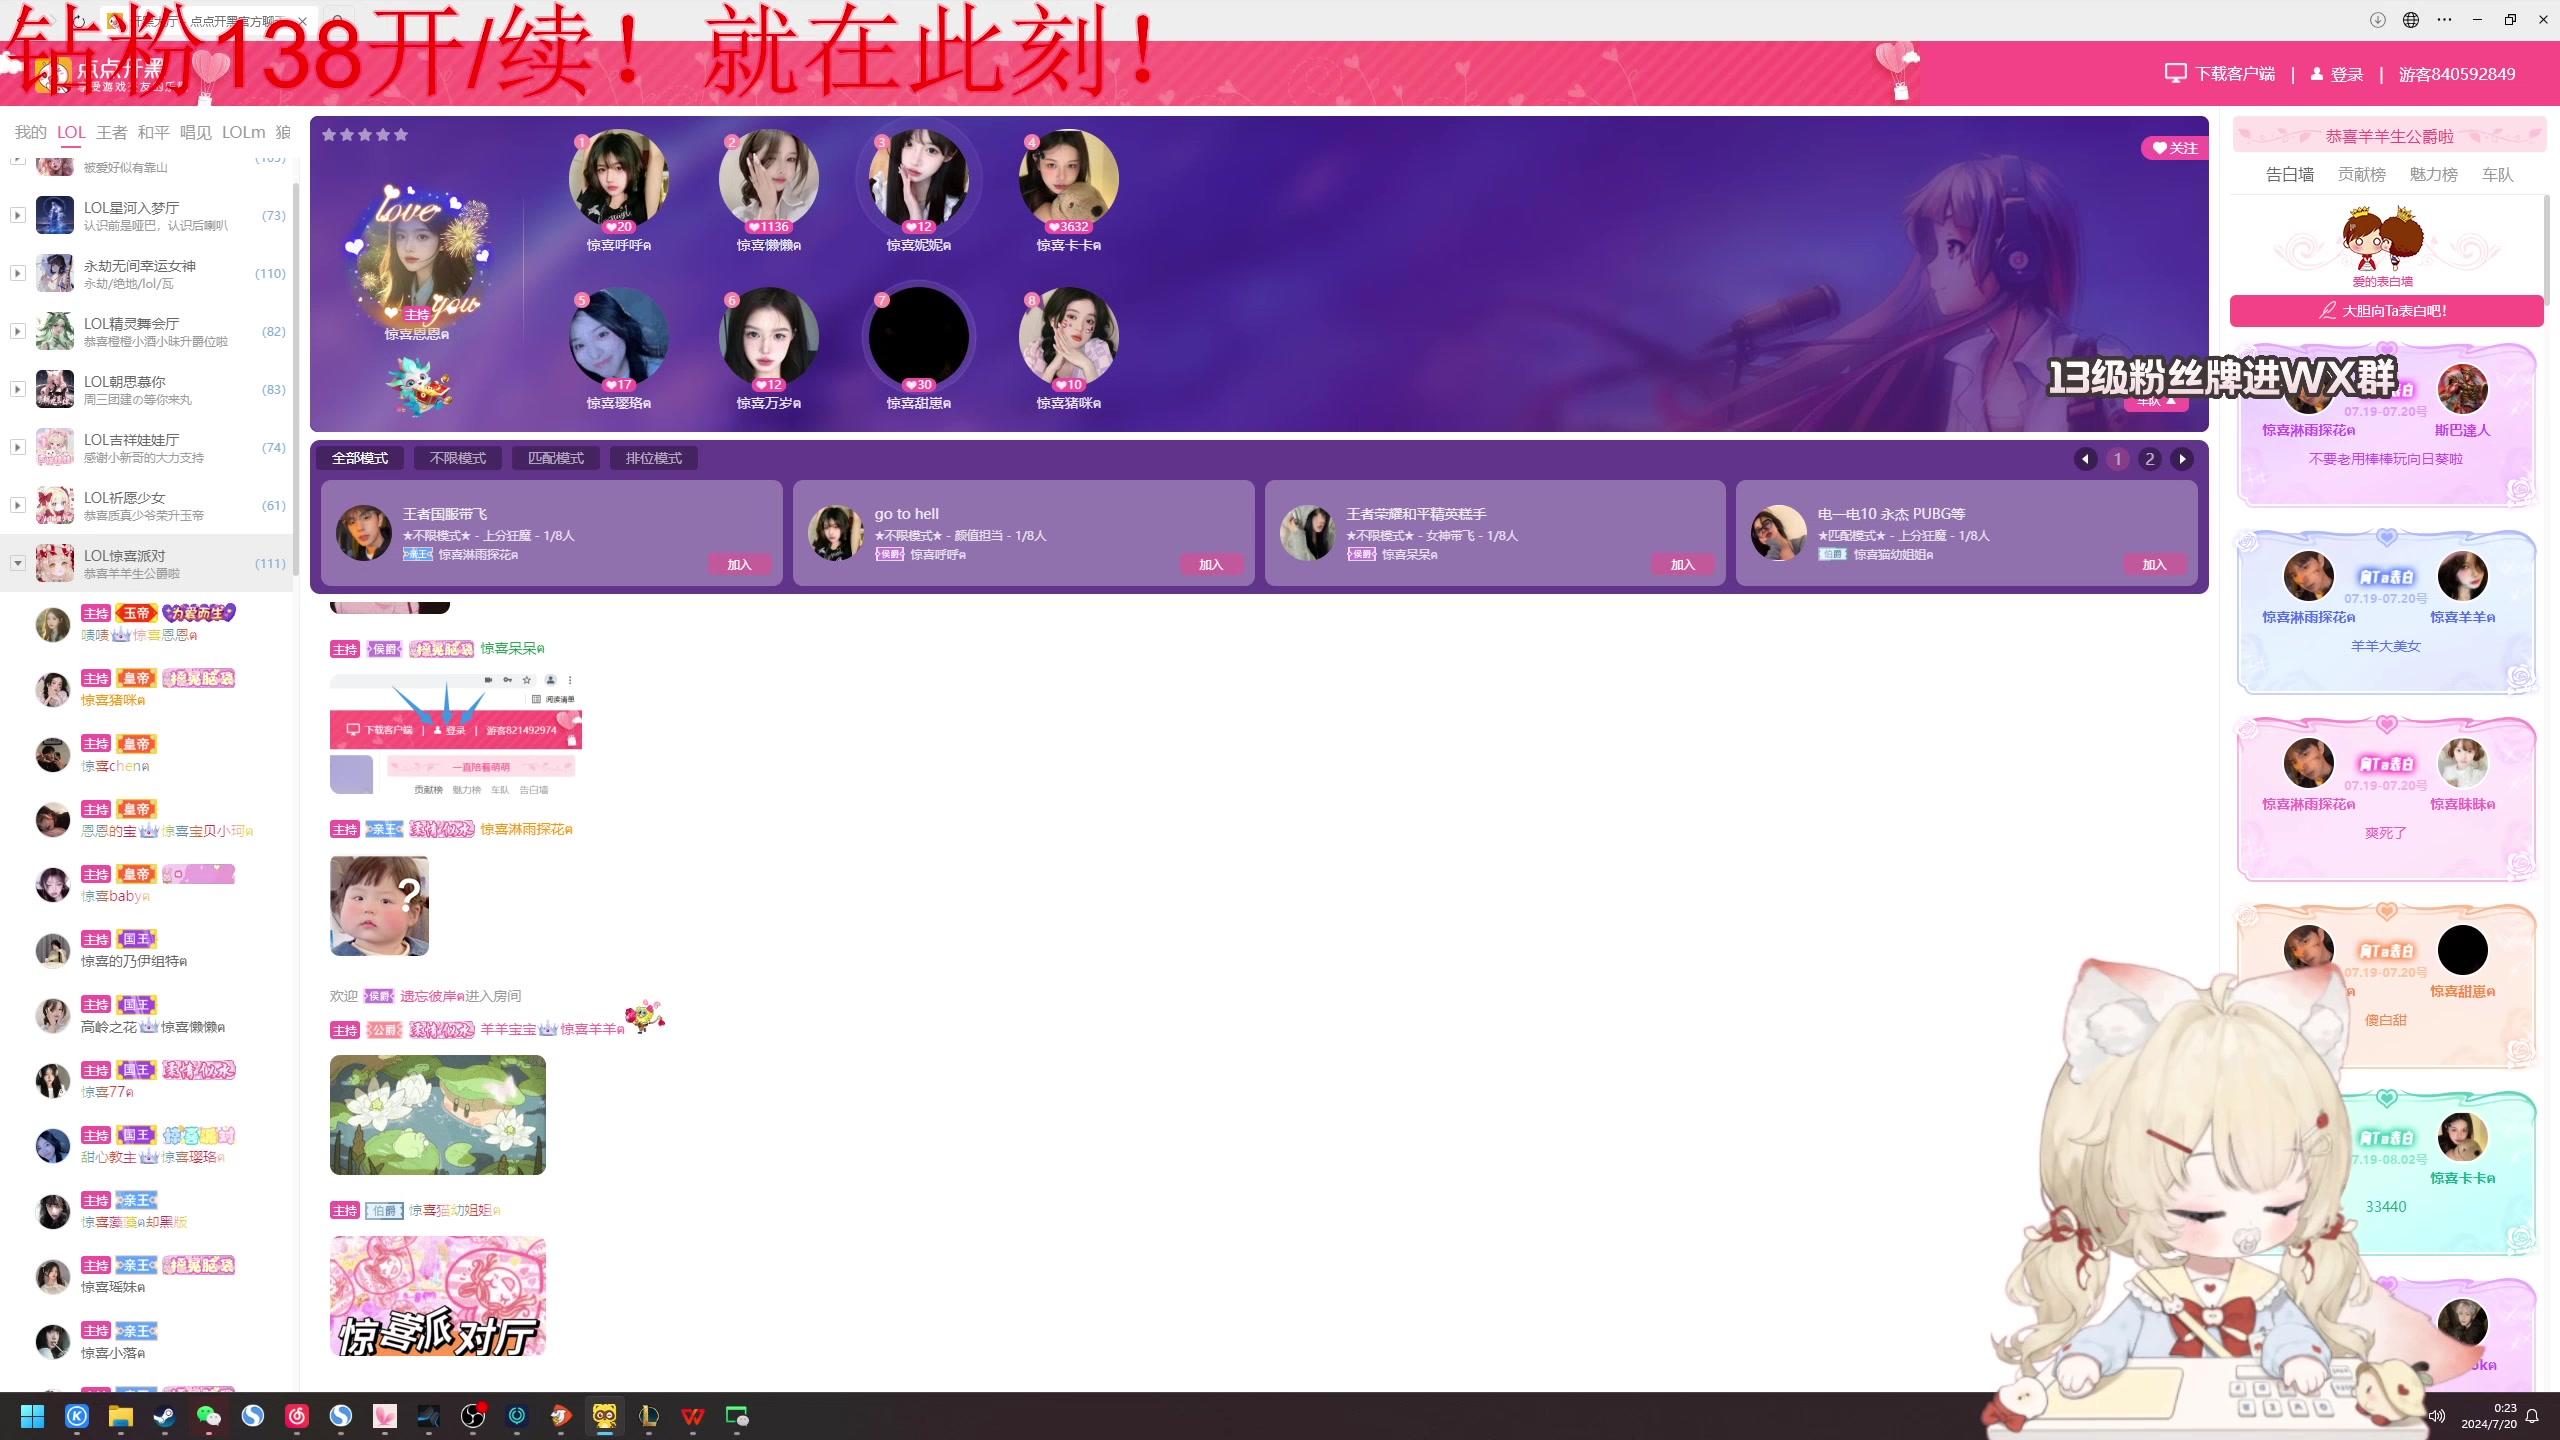
Task: Open the lotus pond chat image thumbnail
Action: click(x=438, y=1115)
